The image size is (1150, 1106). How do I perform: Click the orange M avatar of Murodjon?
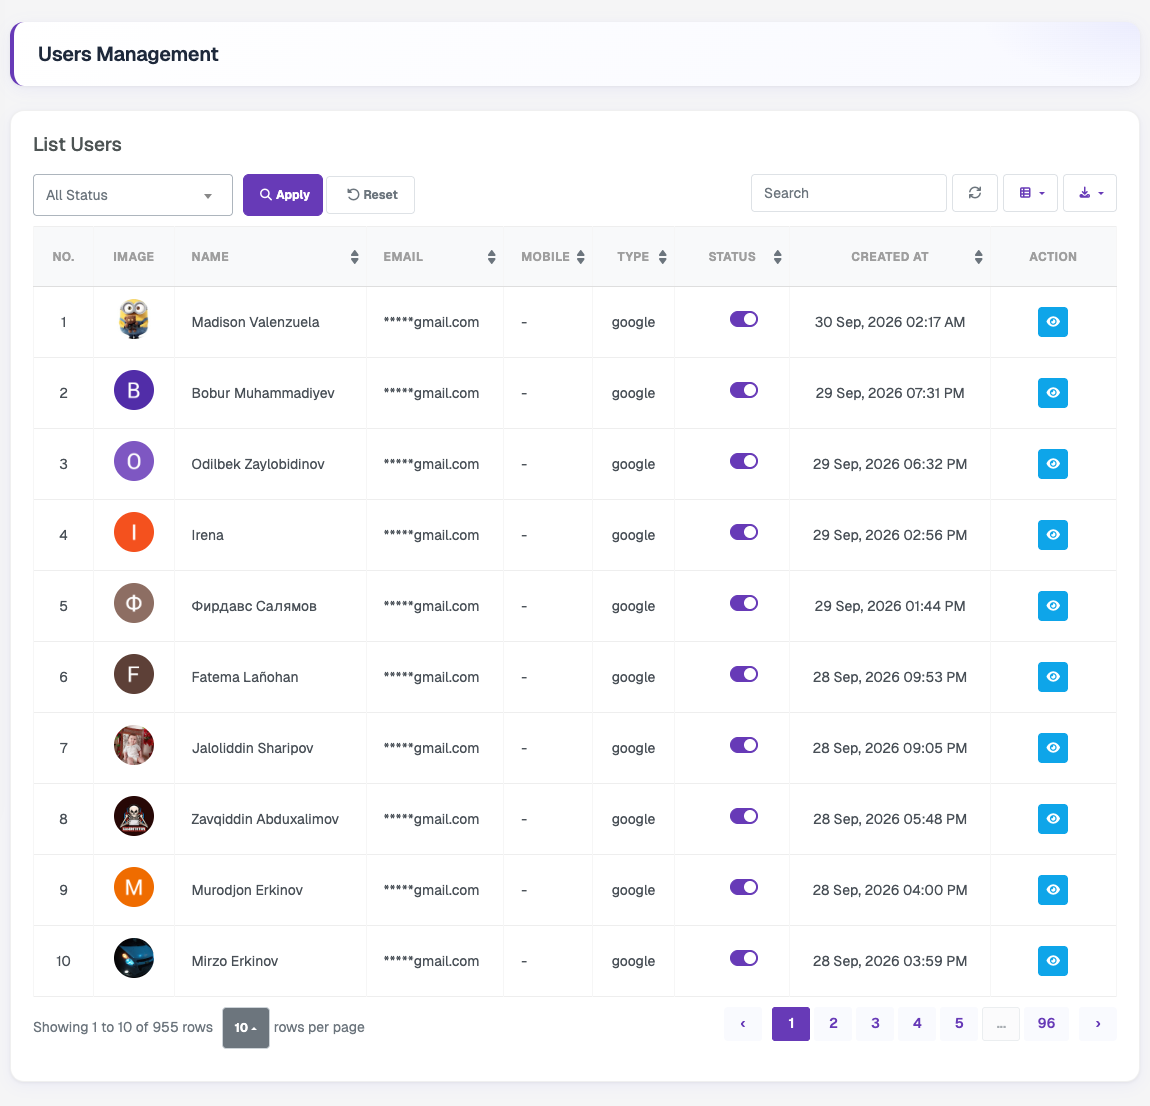click(x=133, y=887)
